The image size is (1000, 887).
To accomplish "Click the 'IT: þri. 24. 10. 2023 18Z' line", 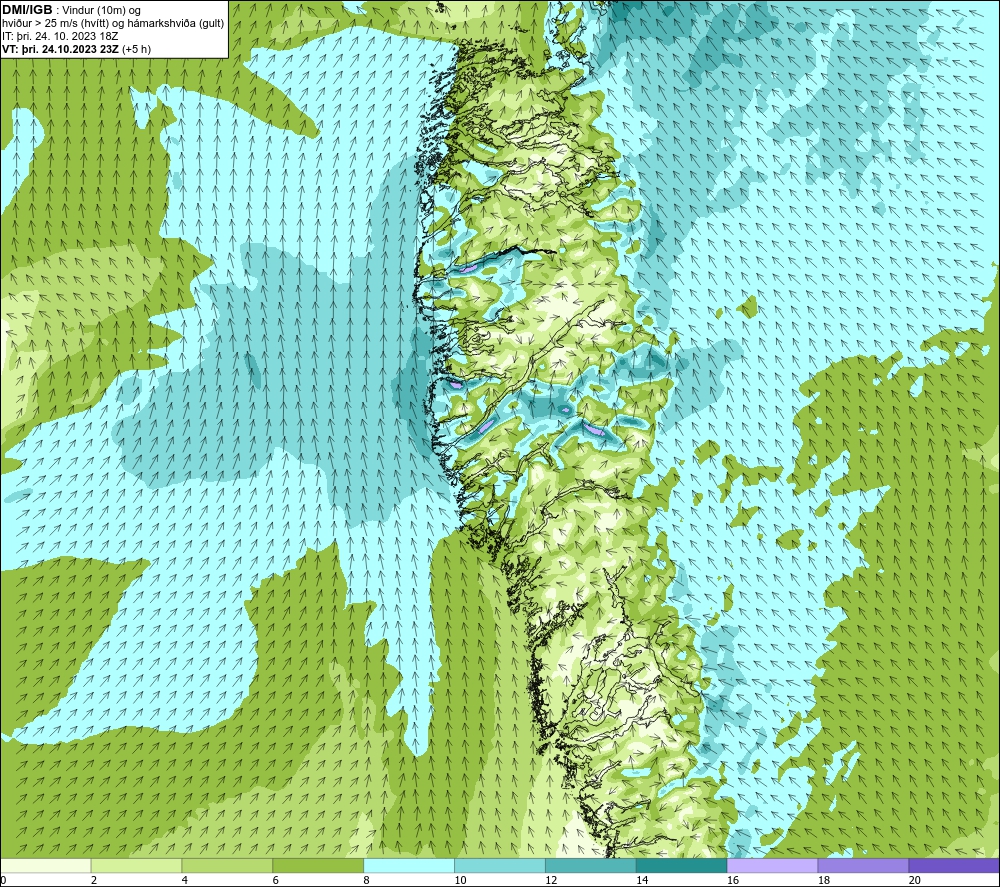I will 60,36.
